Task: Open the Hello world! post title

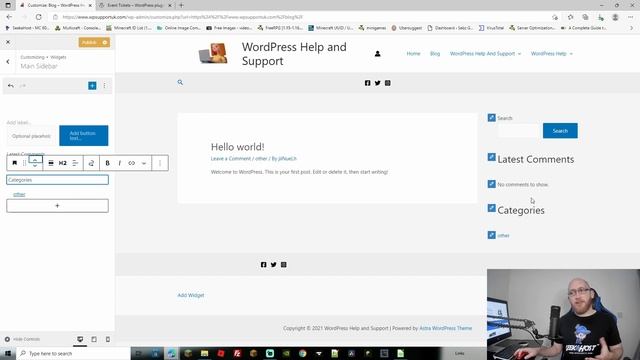Action: coord(238,147)
